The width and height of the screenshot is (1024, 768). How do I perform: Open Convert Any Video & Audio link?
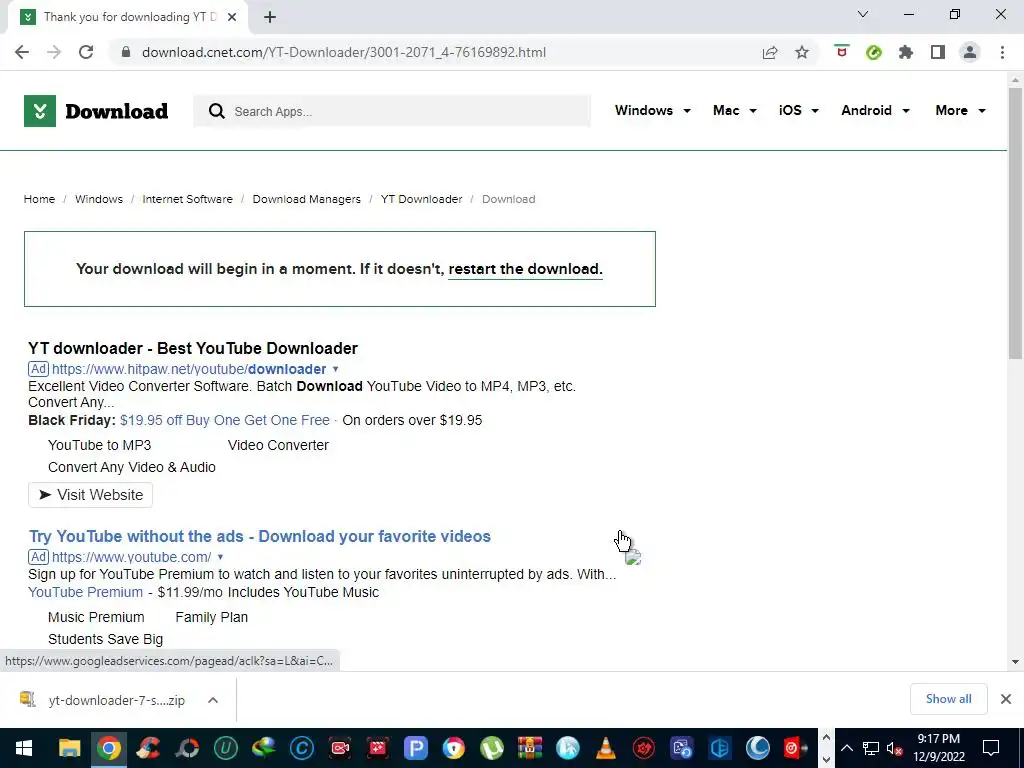tap(132, 468)
